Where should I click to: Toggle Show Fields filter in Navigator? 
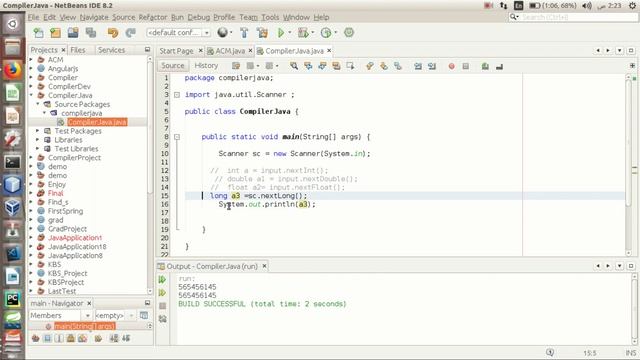pos(47,338)
